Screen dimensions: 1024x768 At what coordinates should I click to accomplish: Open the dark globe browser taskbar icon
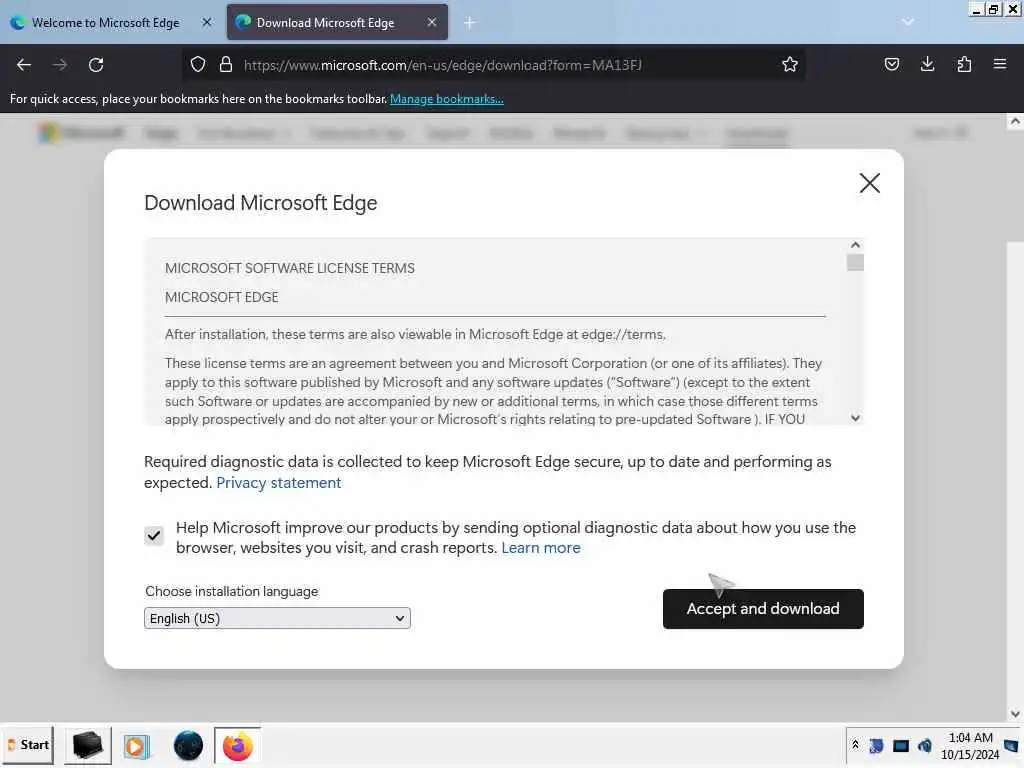(188, 746)
